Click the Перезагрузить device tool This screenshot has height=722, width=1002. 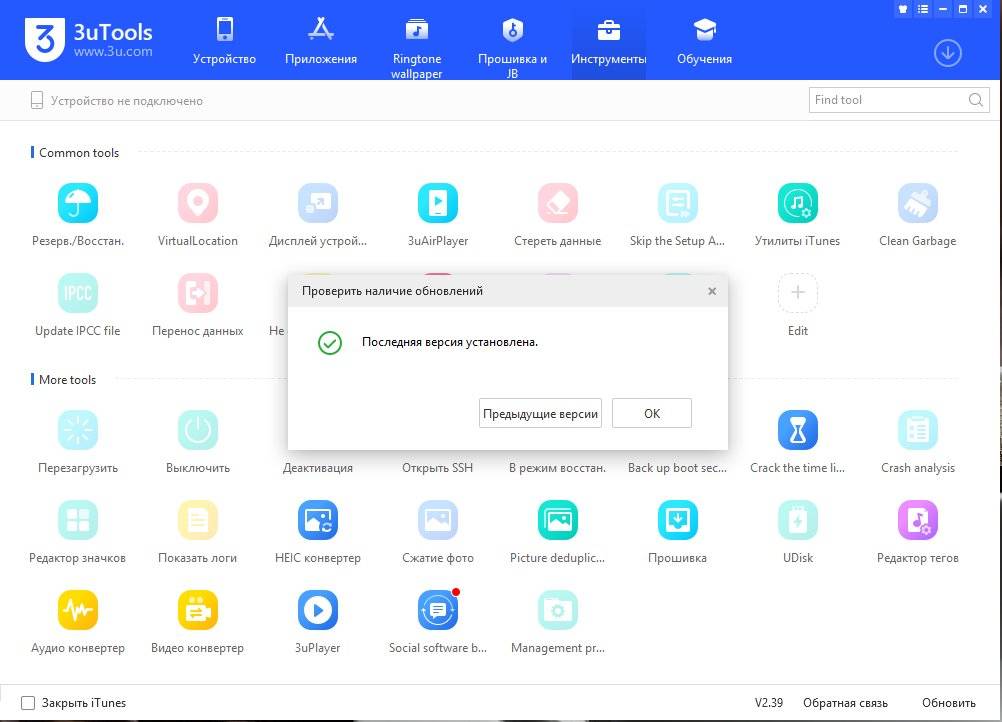click(78, 430)
